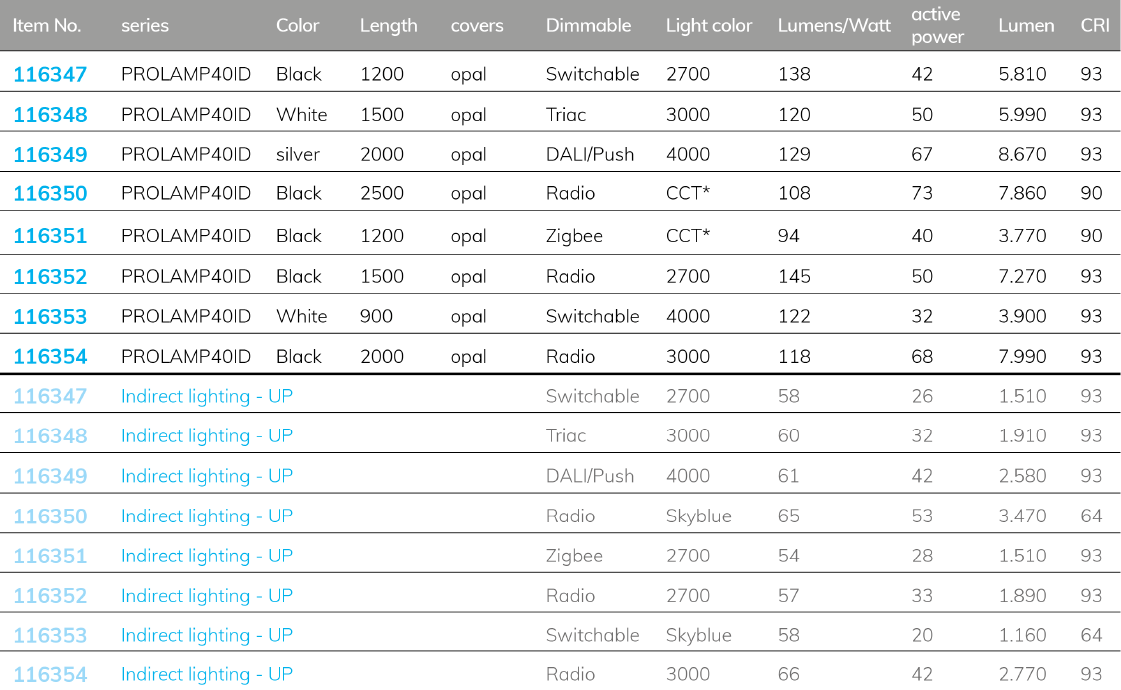The height and width of the screenshot is (690, 1121).
Task: Click the 8.670 lumen value
Action: point(1022,155)
